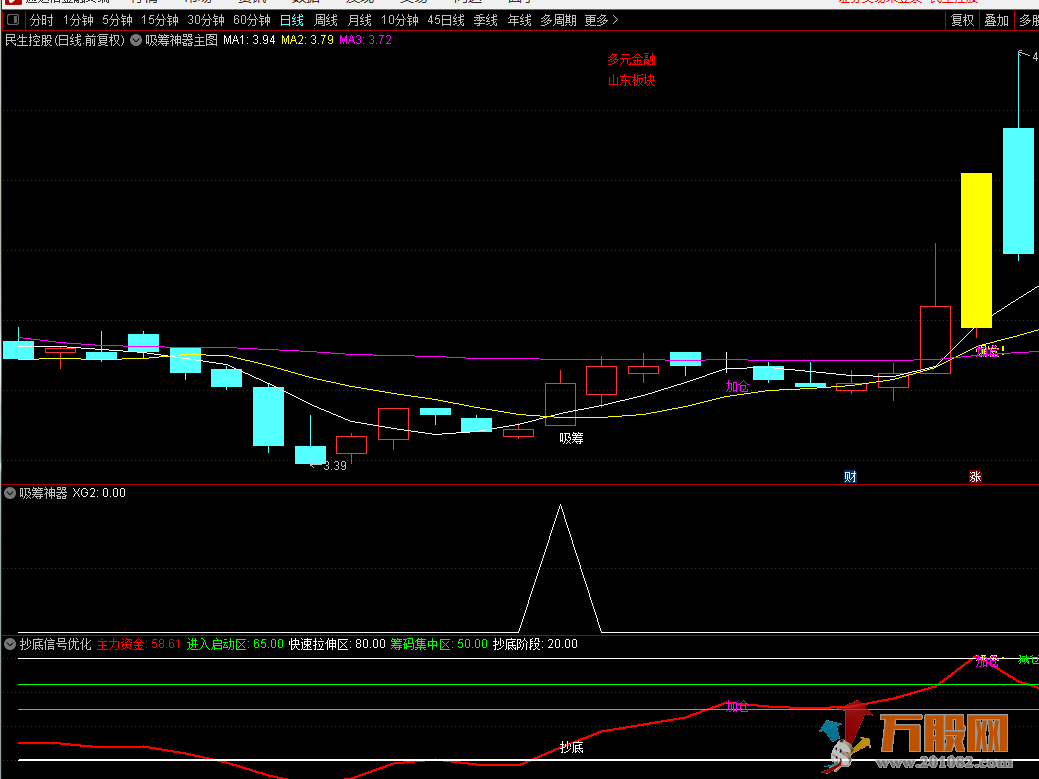Switch to the 60分钟 period tab
This screenshot has width=1039, height=779.
point(252,20)
